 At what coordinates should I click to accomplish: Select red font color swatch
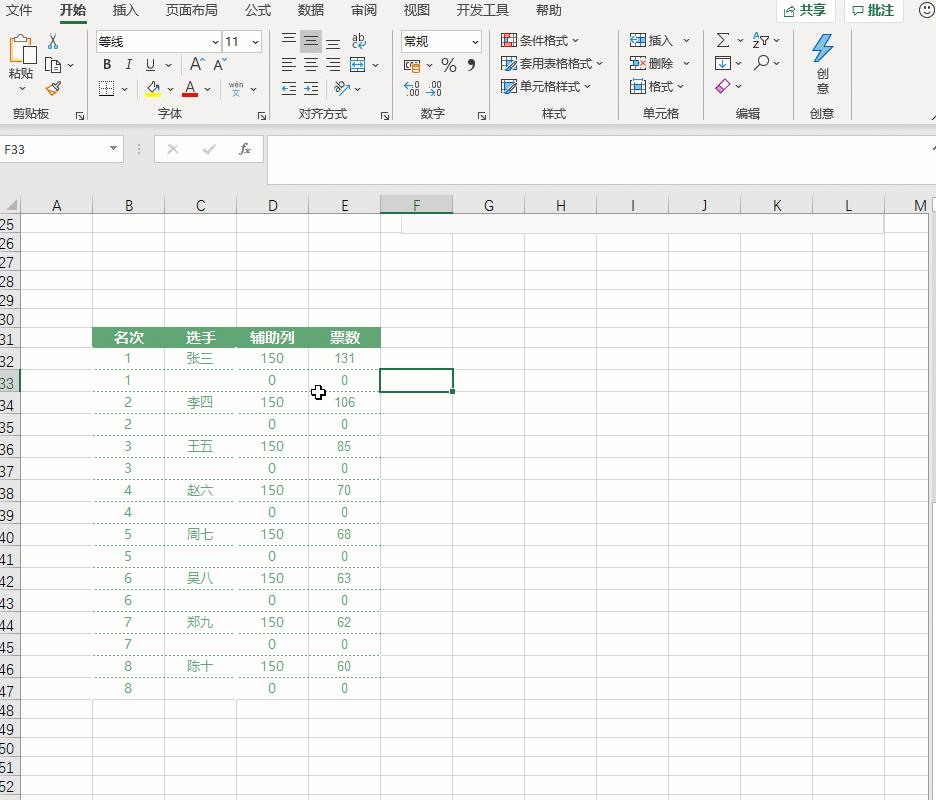(x=190, y=89)
